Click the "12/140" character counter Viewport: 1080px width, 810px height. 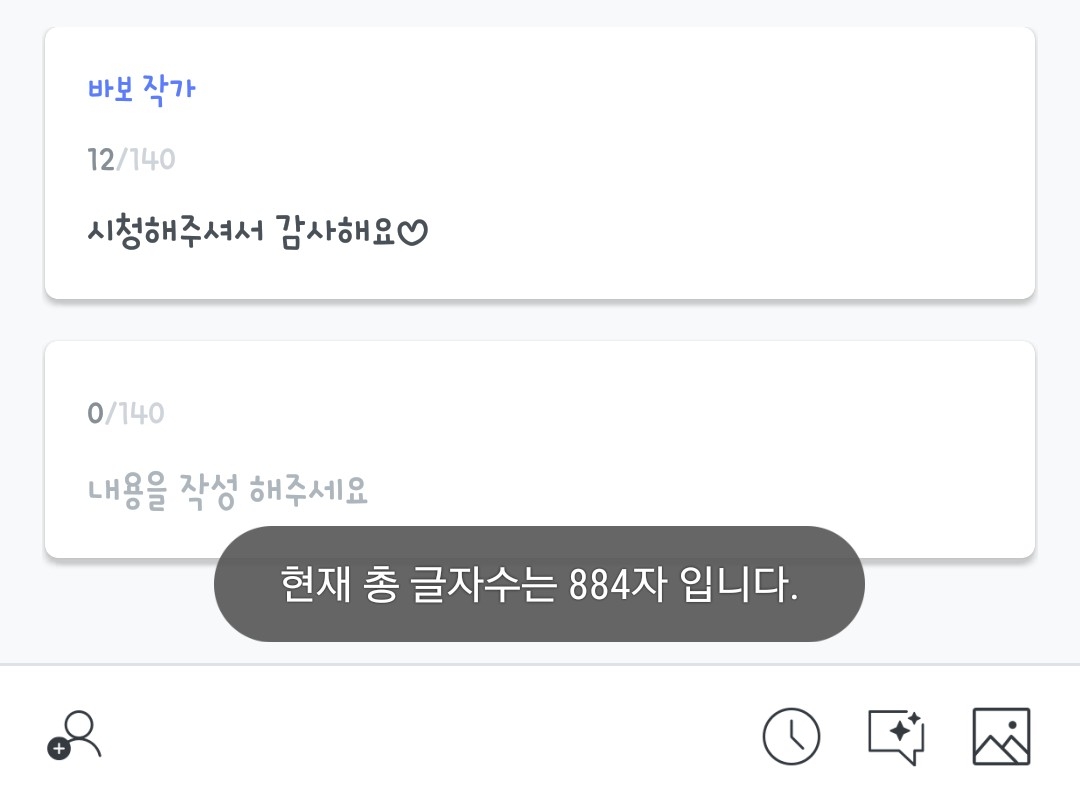point(131,160)
